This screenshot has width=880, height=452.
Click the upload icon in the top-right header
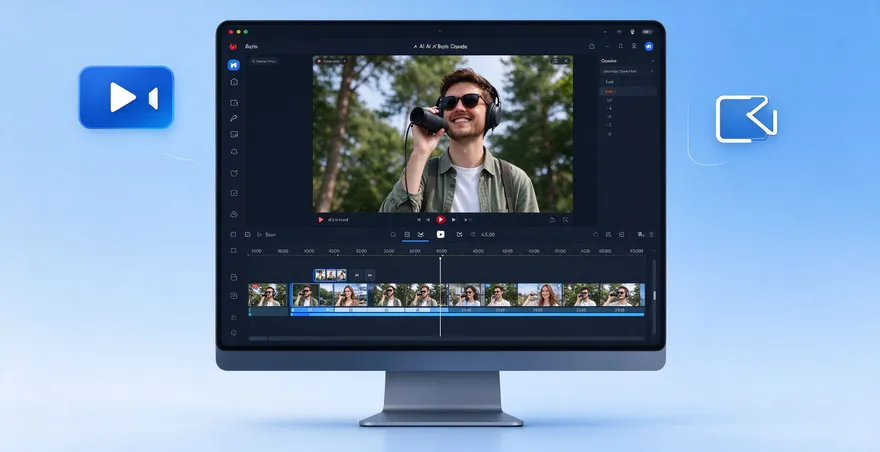(620, 47)
